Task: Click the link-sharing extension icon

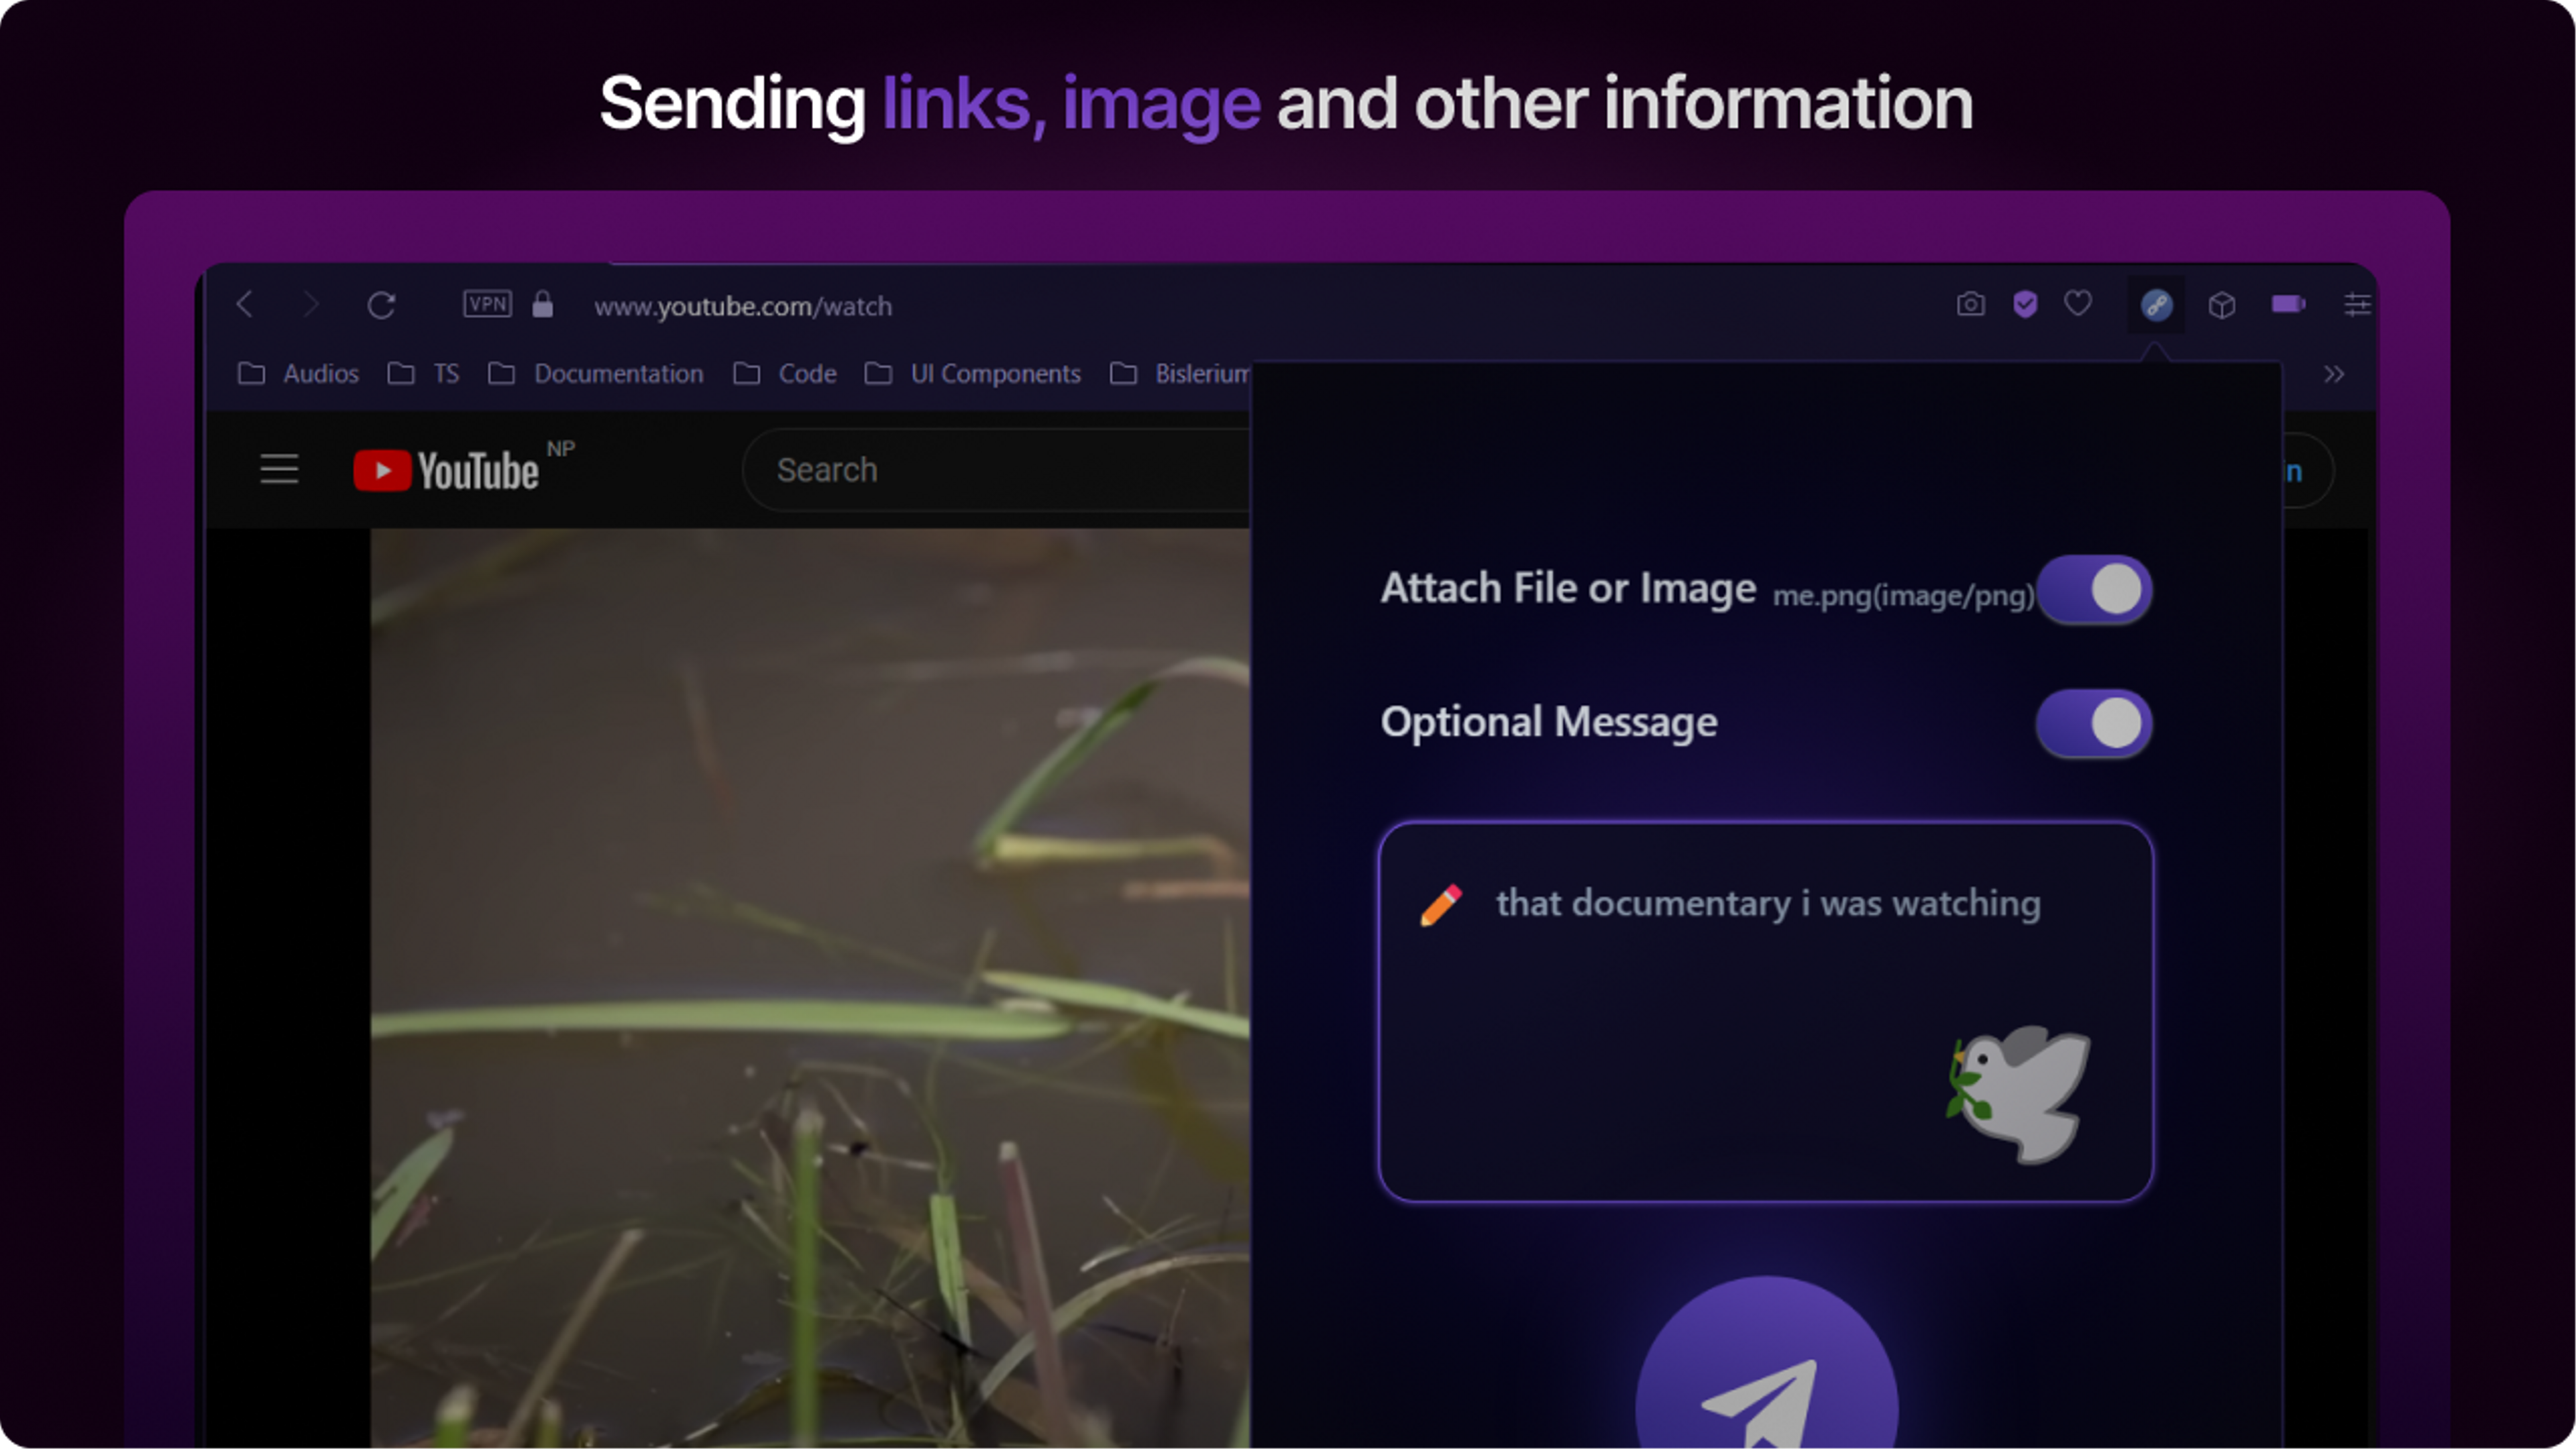Action: point(2156,305)
